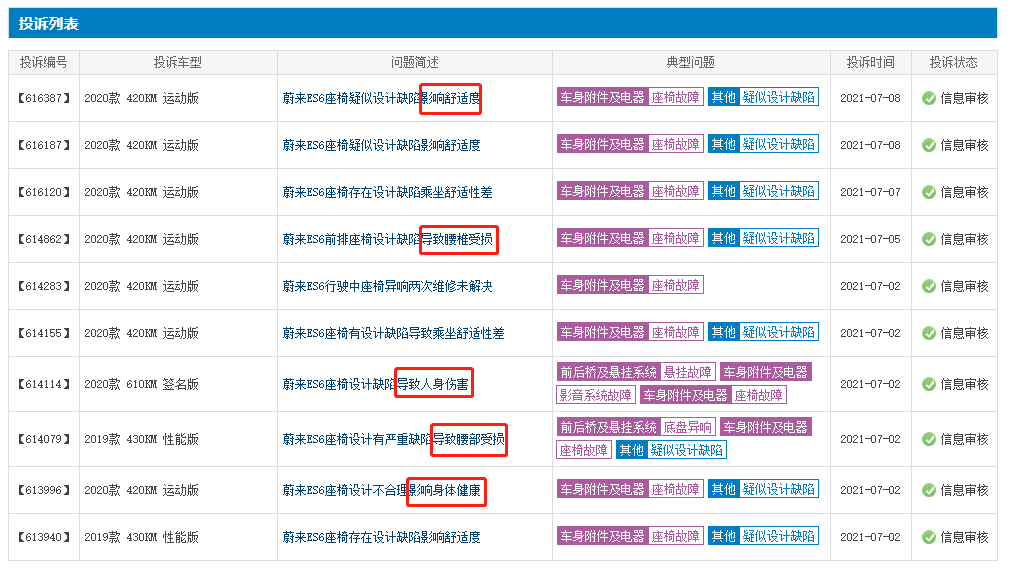Click the 问题简述 column header
Viewport: 1012px width, 573px height.
coord(415,63)
